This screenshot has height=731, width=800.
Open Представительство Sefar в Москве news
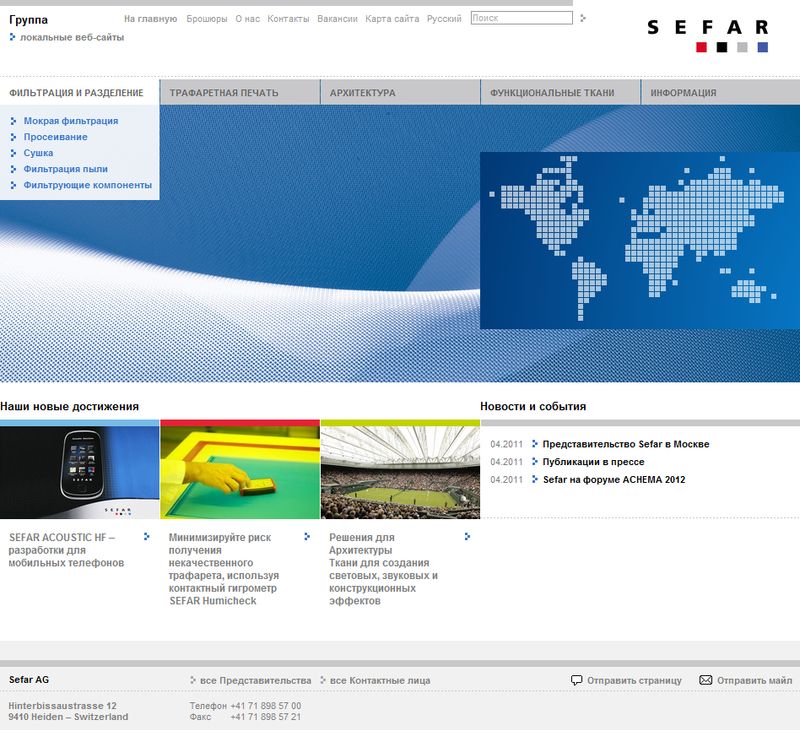pyautogui.click(x=626, y=444)
